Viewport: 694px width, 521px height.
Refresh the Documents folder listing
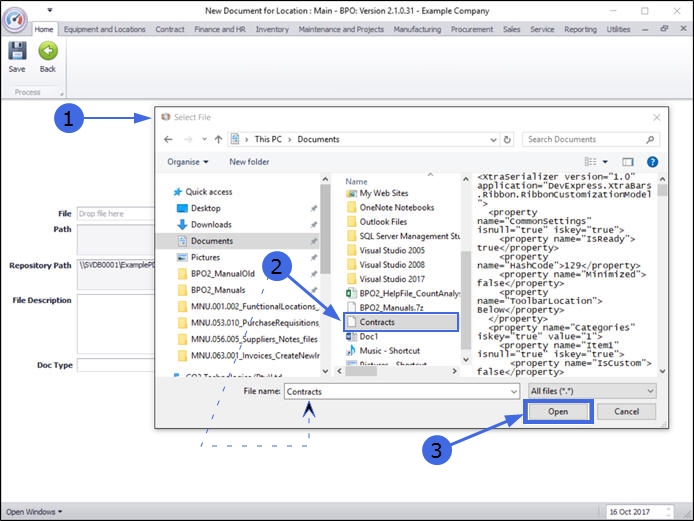click(x=508, y=139)
